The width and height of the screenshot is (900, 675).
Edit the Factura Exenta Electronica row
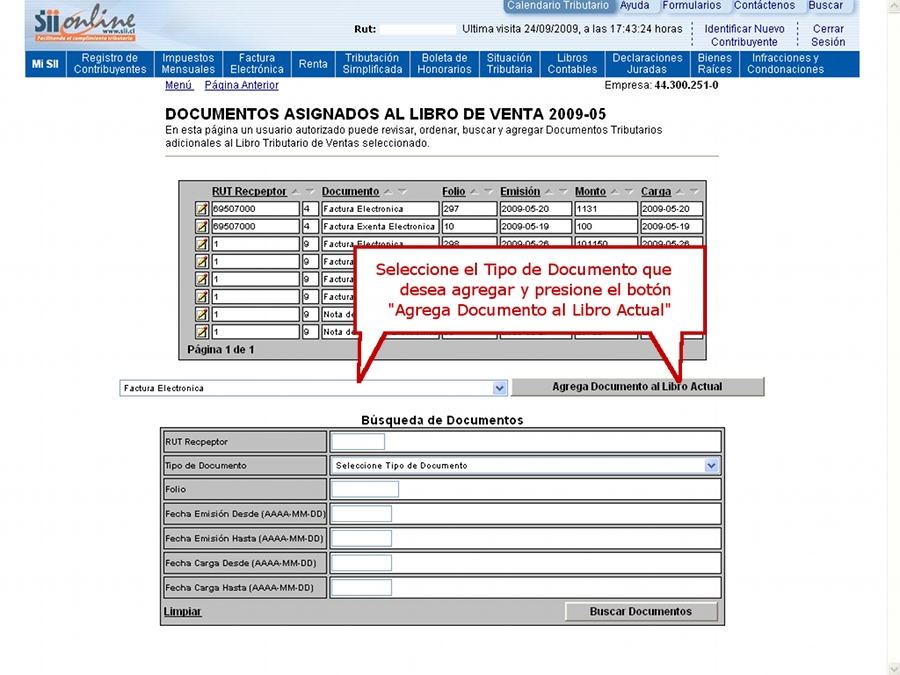pos(201,227)
